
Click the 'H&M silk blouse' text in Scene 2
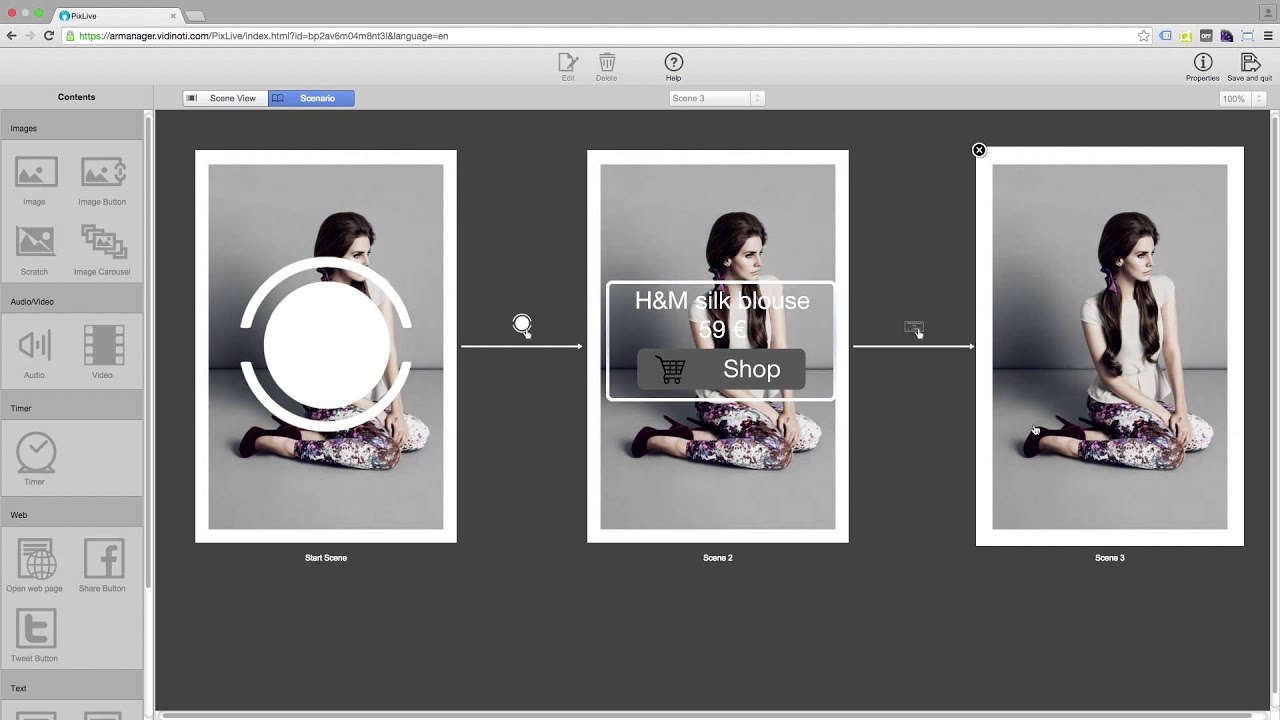click(x=722, y=301)
